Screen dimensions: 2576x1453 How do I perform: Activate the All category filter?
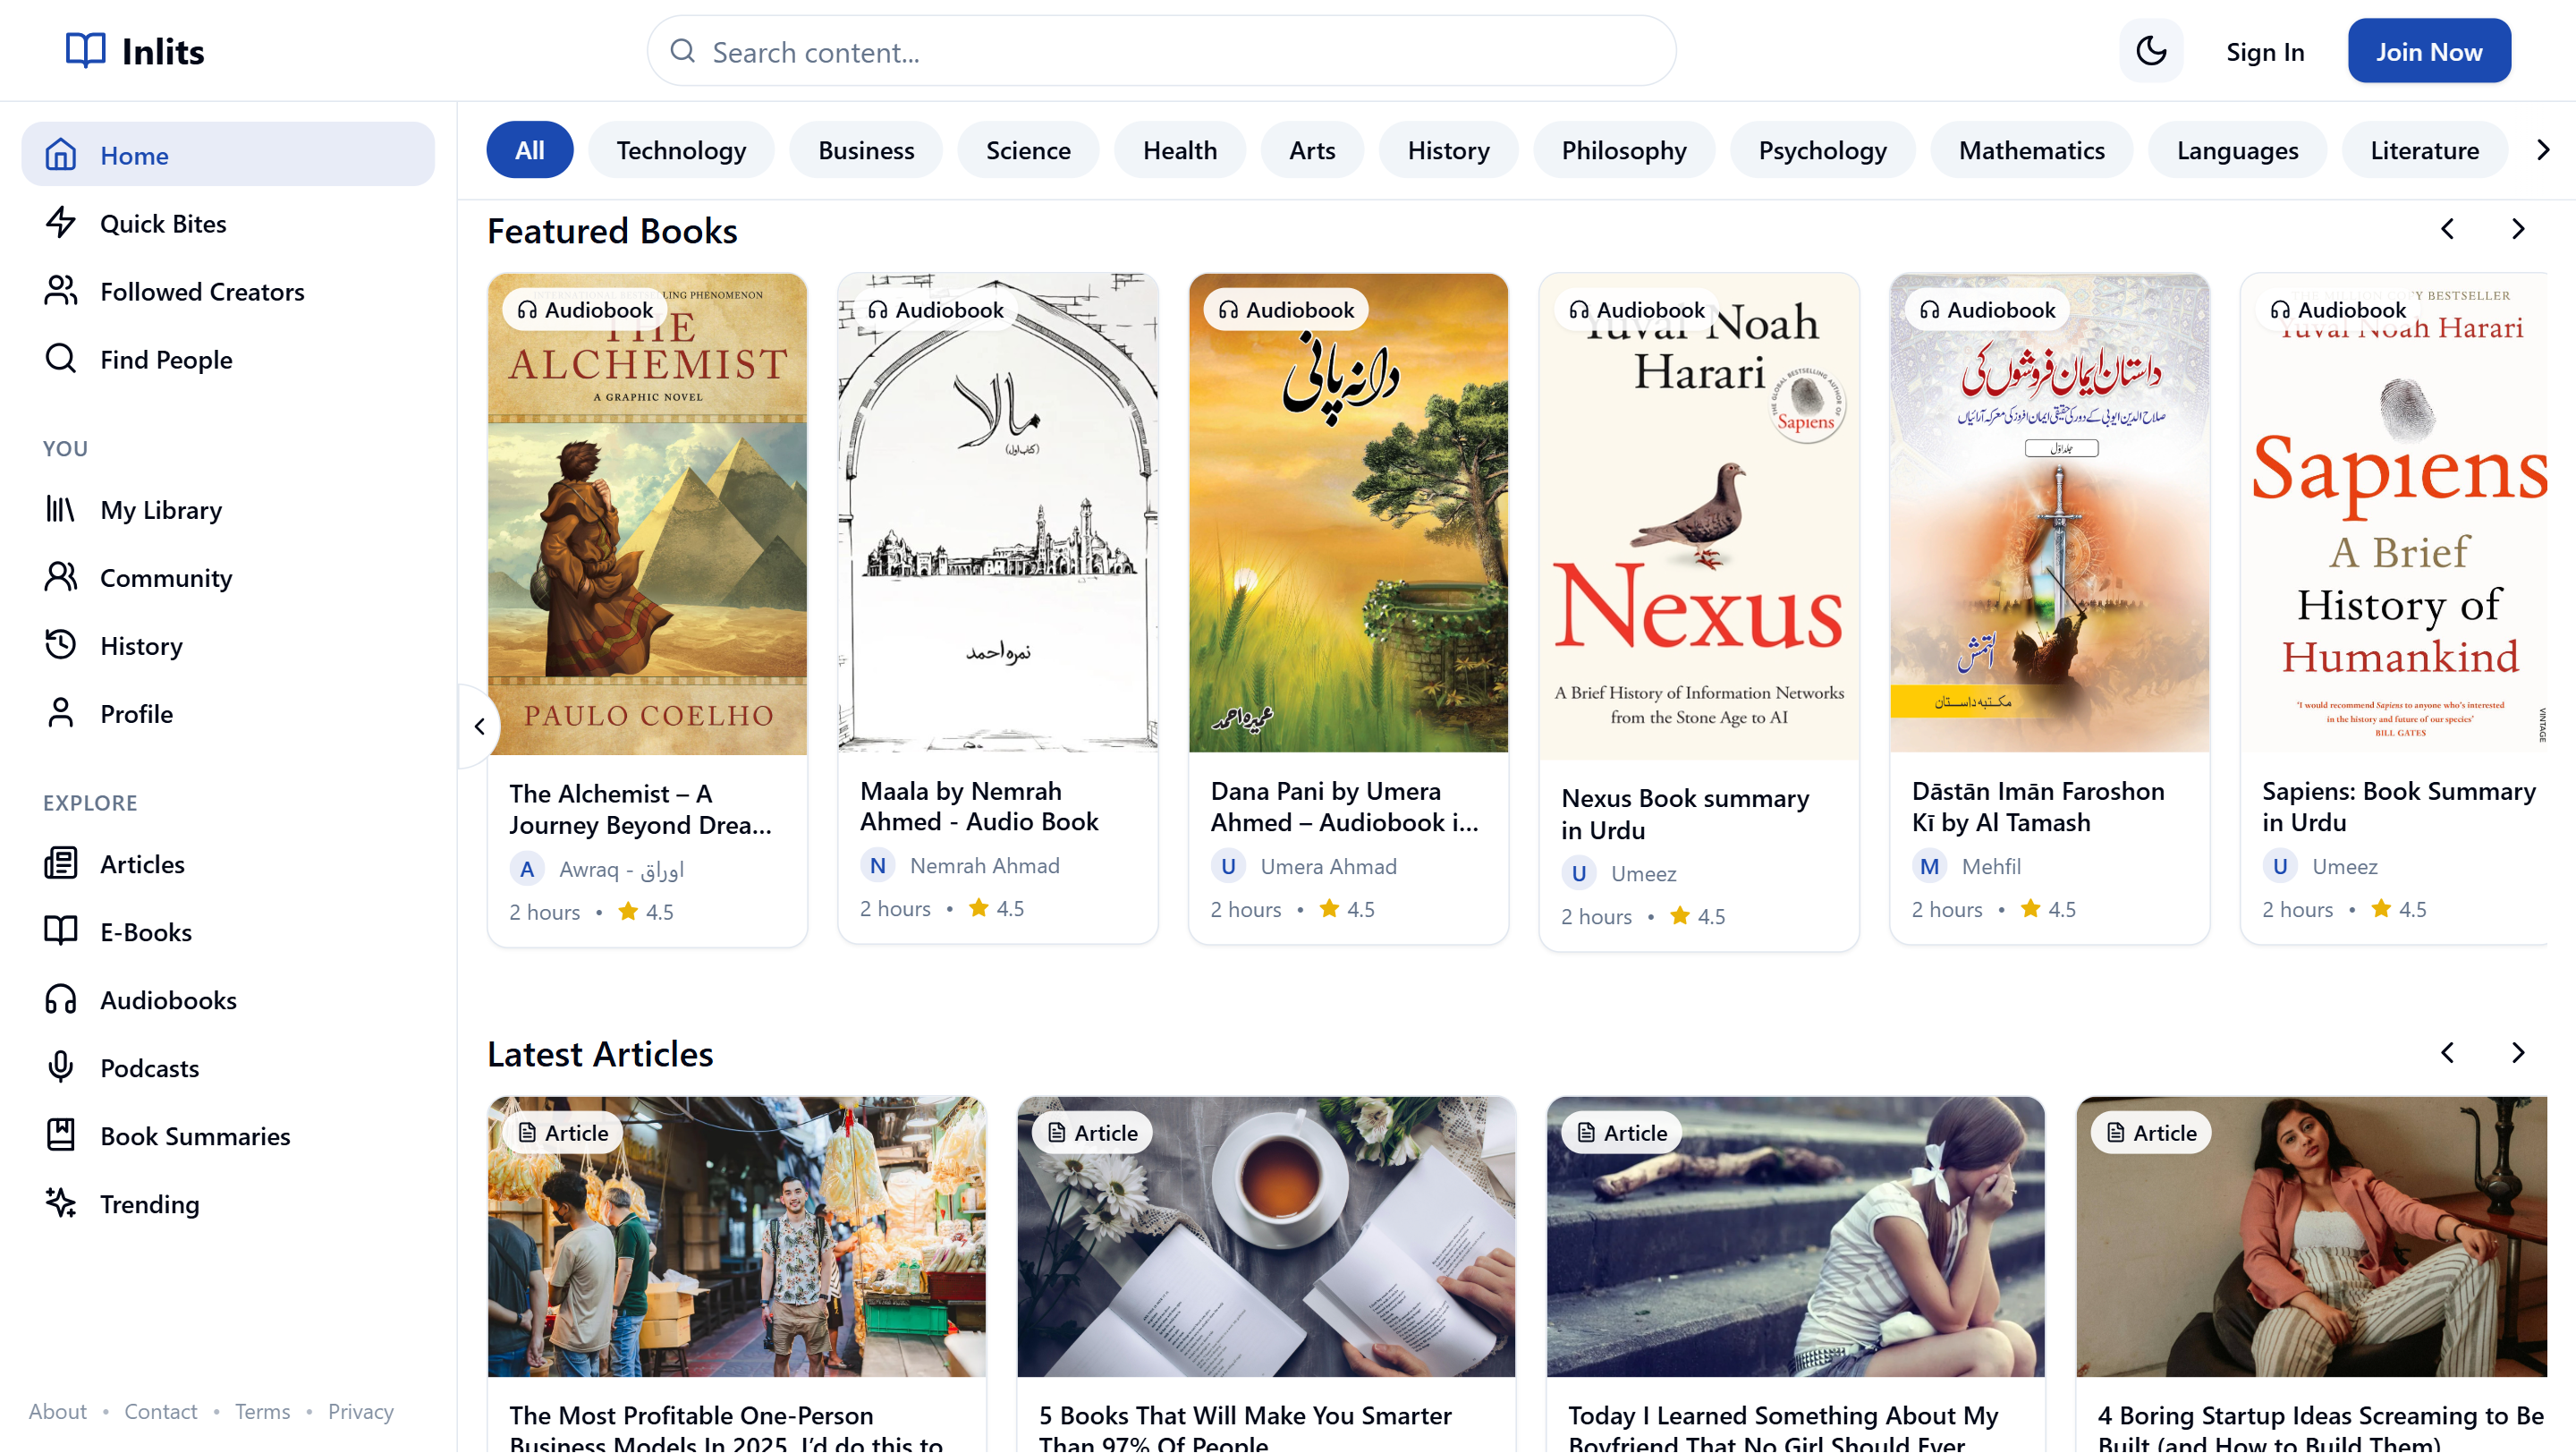point(529,150)
